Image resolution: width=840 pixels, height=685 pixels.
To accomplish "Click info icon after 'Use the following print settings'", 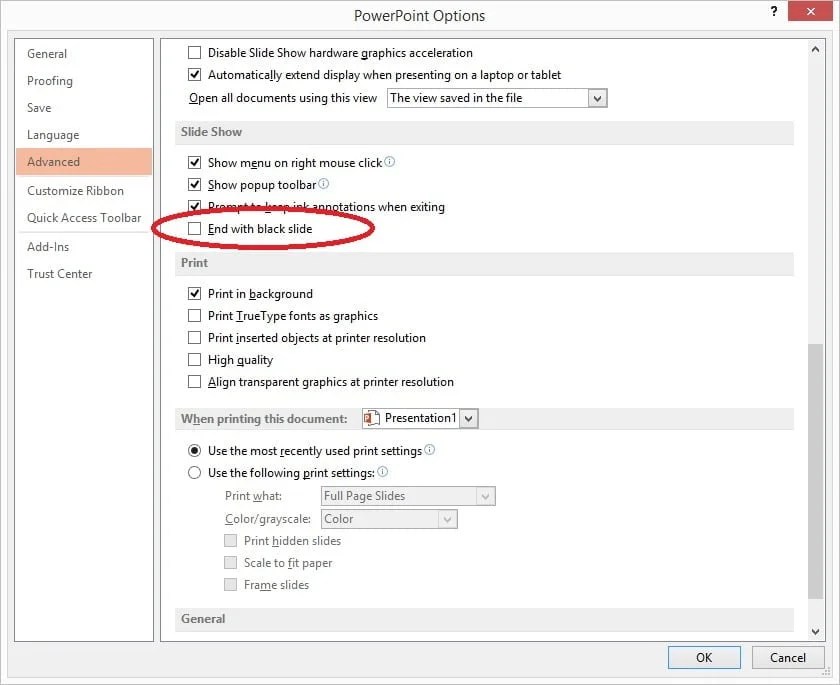I will coord(382,472).
